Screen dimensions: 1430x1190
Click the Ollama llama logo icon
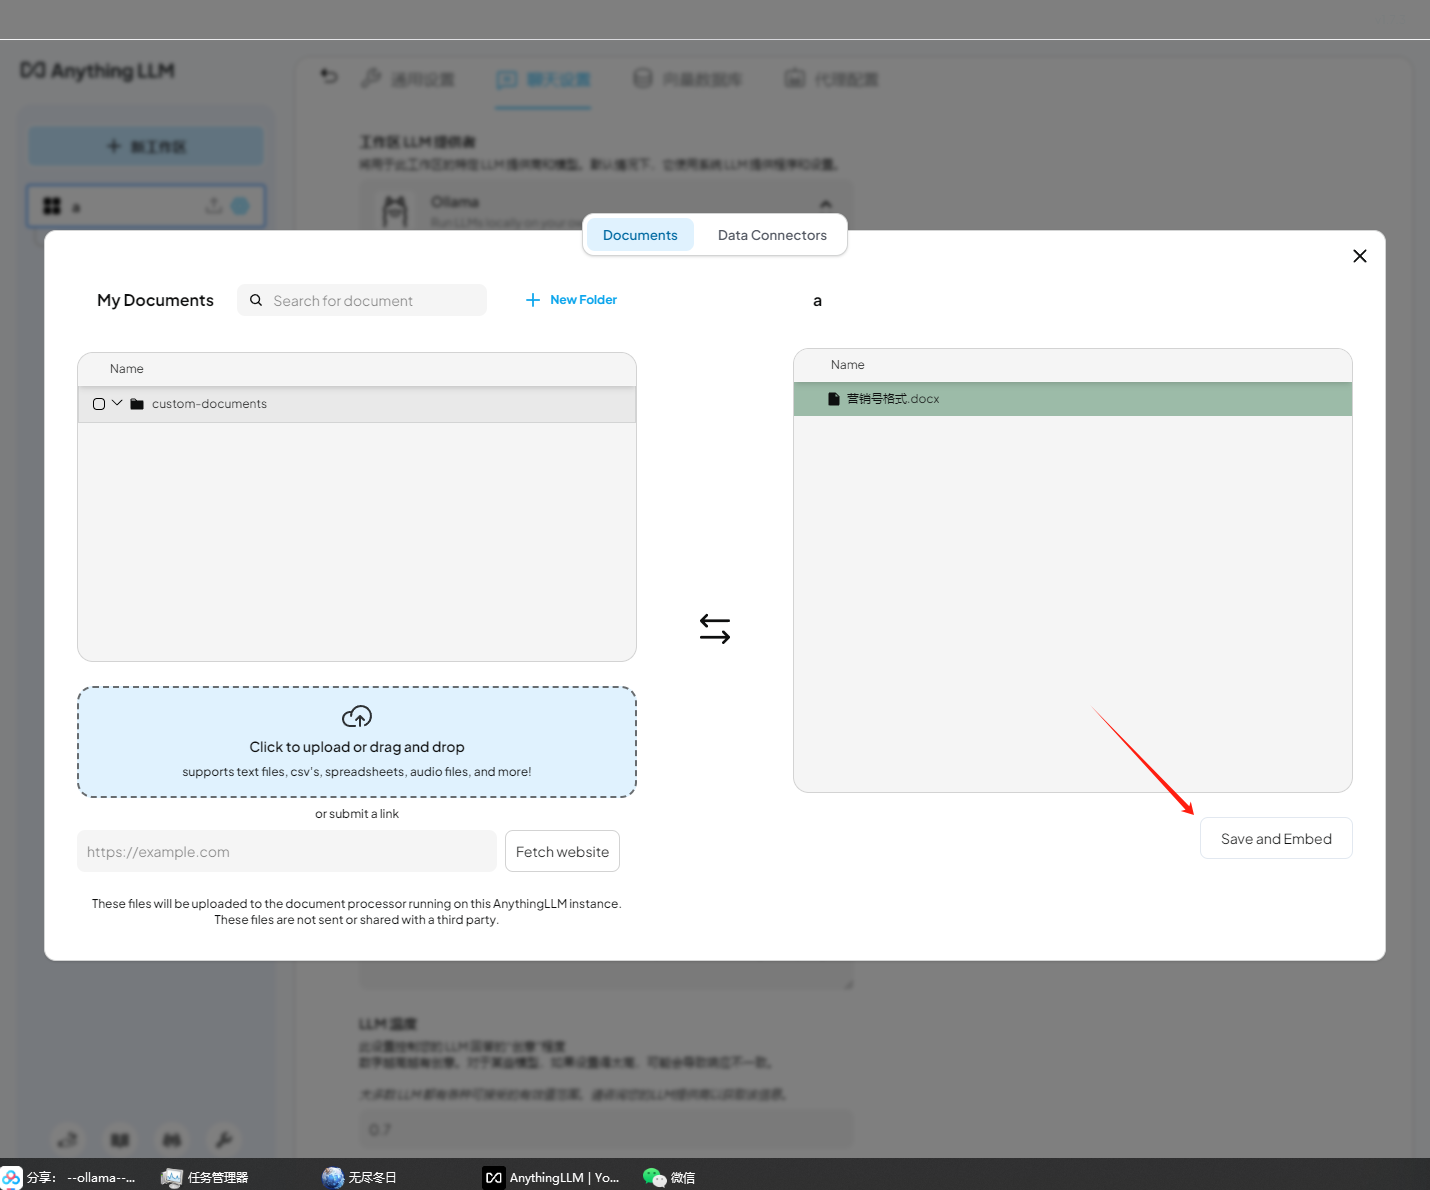(396, 211)
